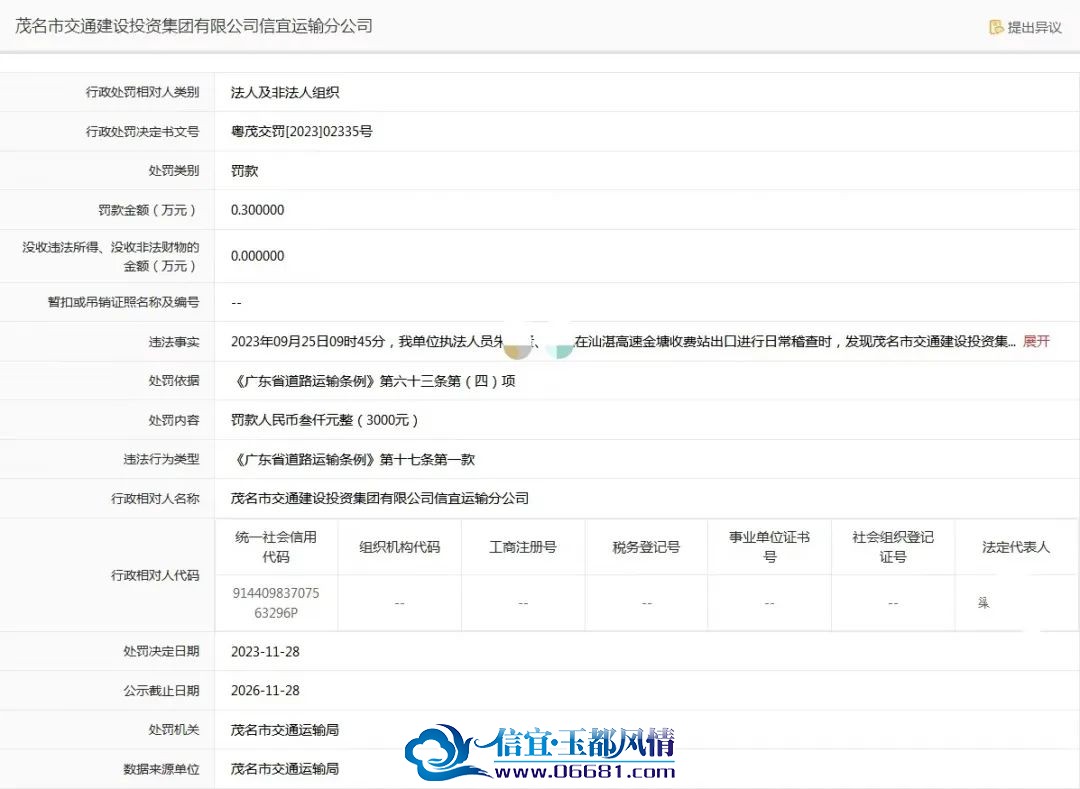Select the 税务登记号 column header
Viewport: 1080px width, 789px height.
(x=646, y=547)
